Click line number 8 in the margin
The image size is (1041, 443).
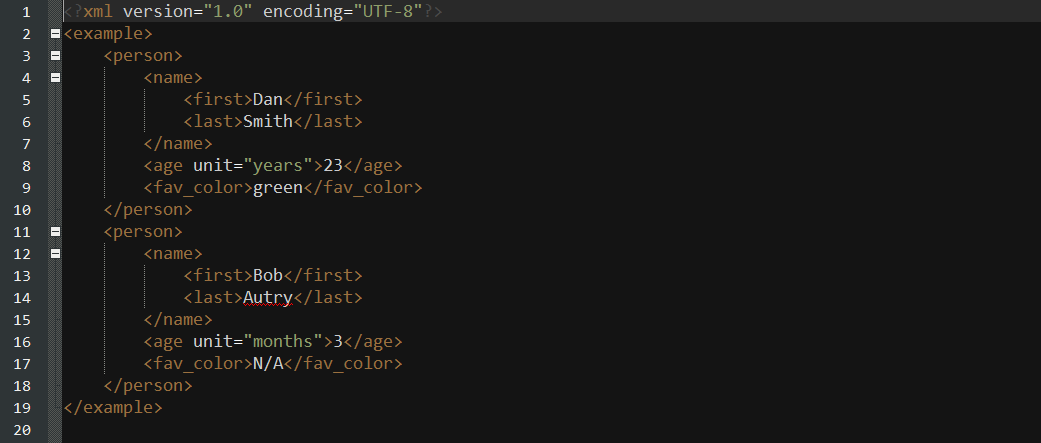coord(26,166)
